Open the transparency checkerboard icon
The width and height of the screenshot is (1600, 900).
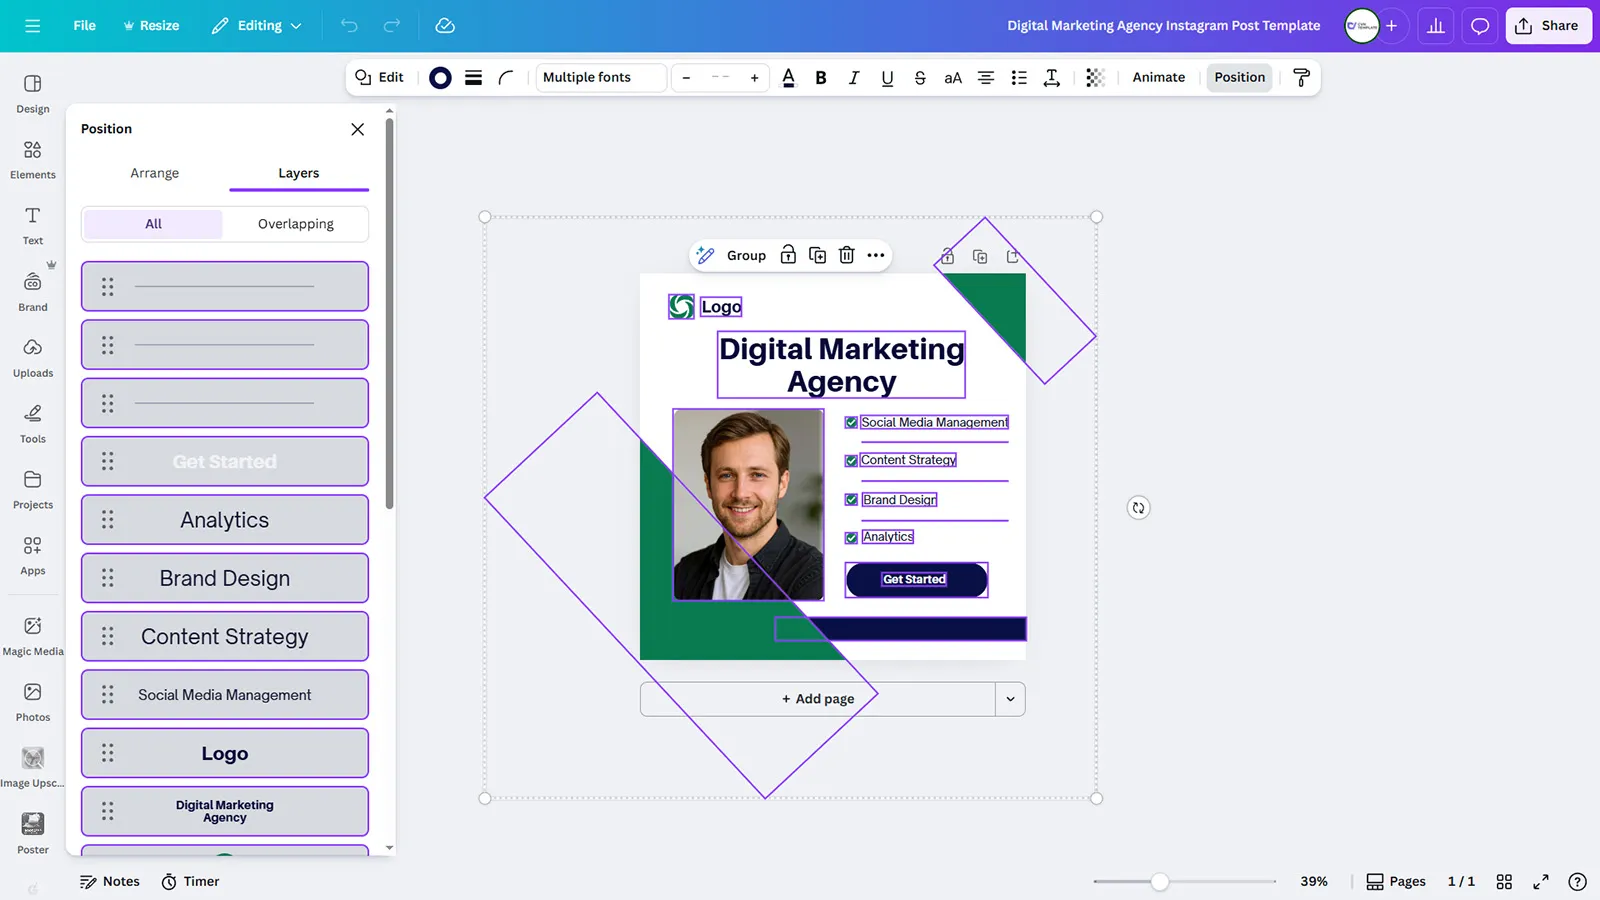(1095, 78)
